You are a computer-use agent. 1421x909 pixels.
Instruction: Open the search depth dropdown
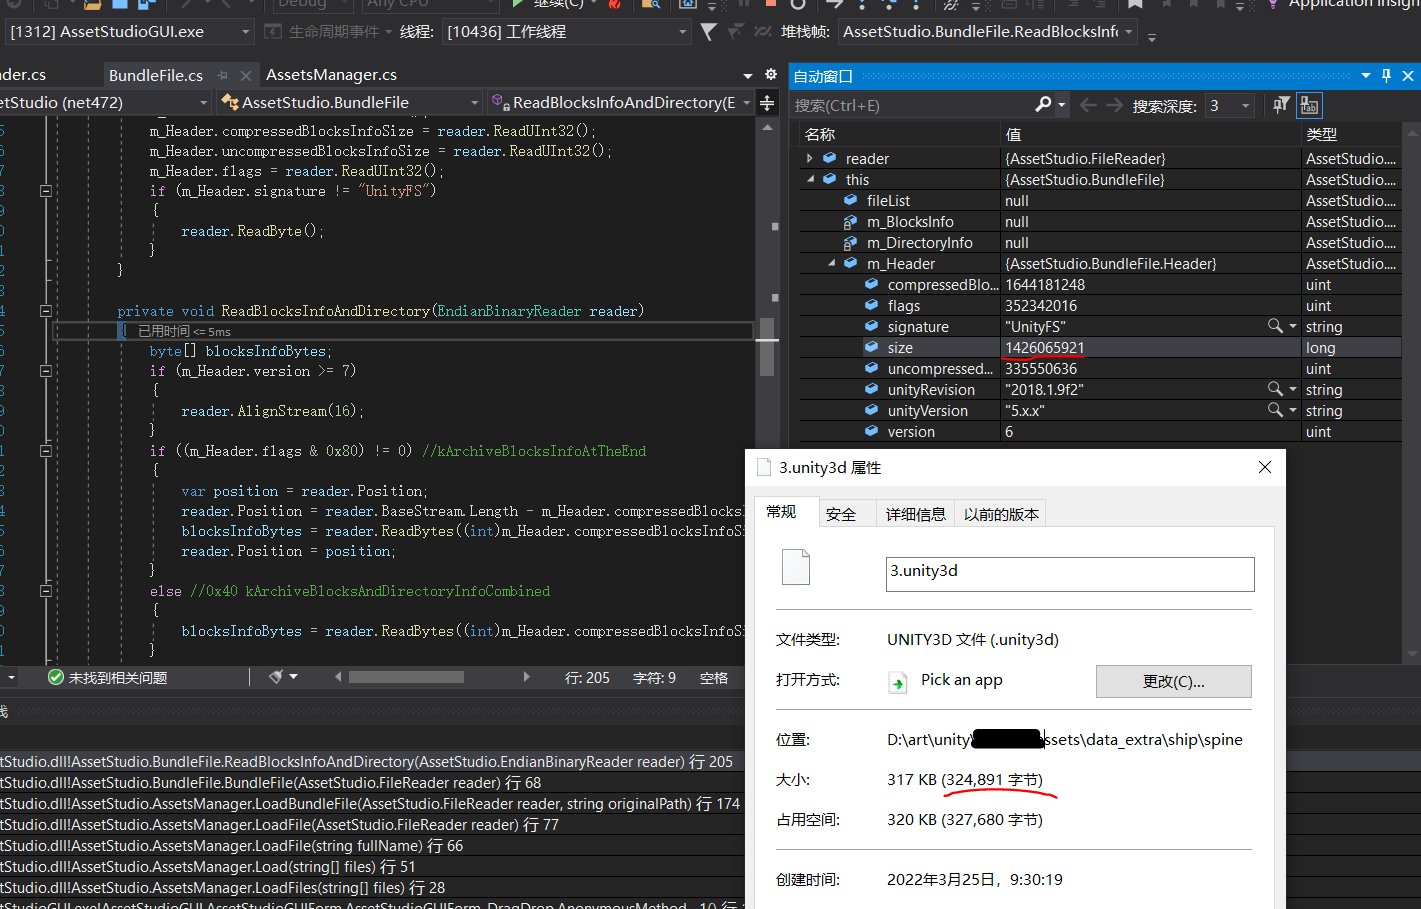coord(1245,105)
